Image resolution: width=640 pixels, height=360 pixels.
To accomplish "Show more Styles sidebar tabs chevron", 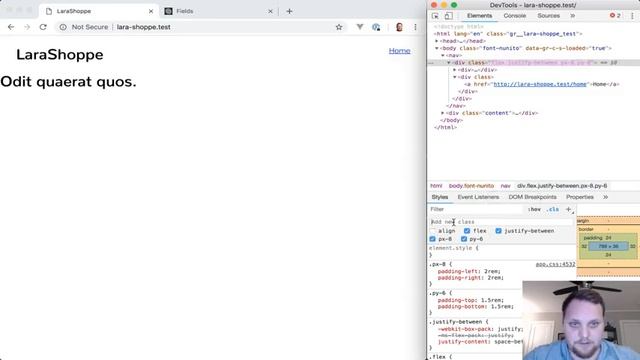I will point(605,197).
